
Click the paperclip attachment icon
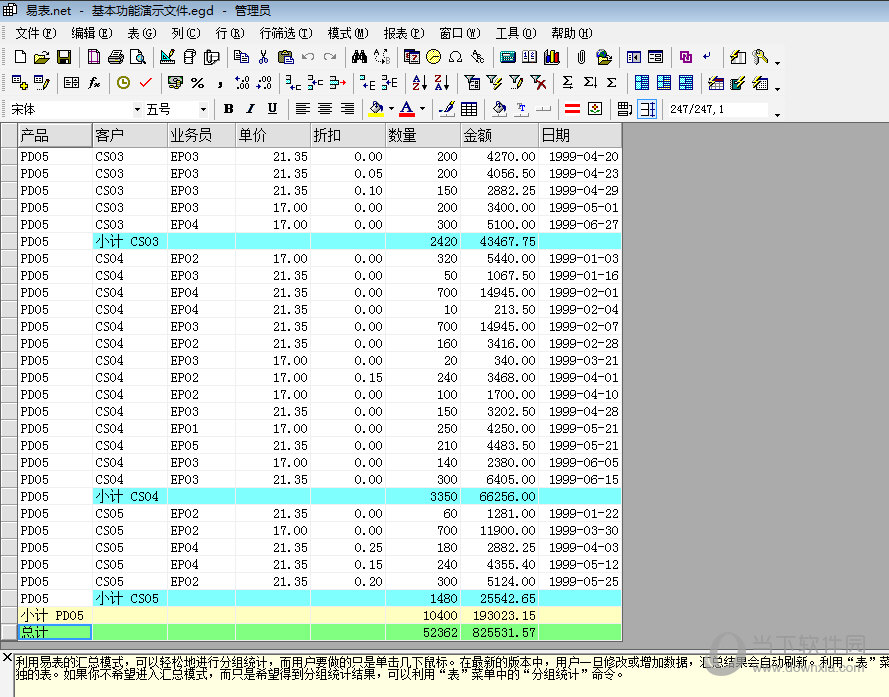[x=580, y=58]
